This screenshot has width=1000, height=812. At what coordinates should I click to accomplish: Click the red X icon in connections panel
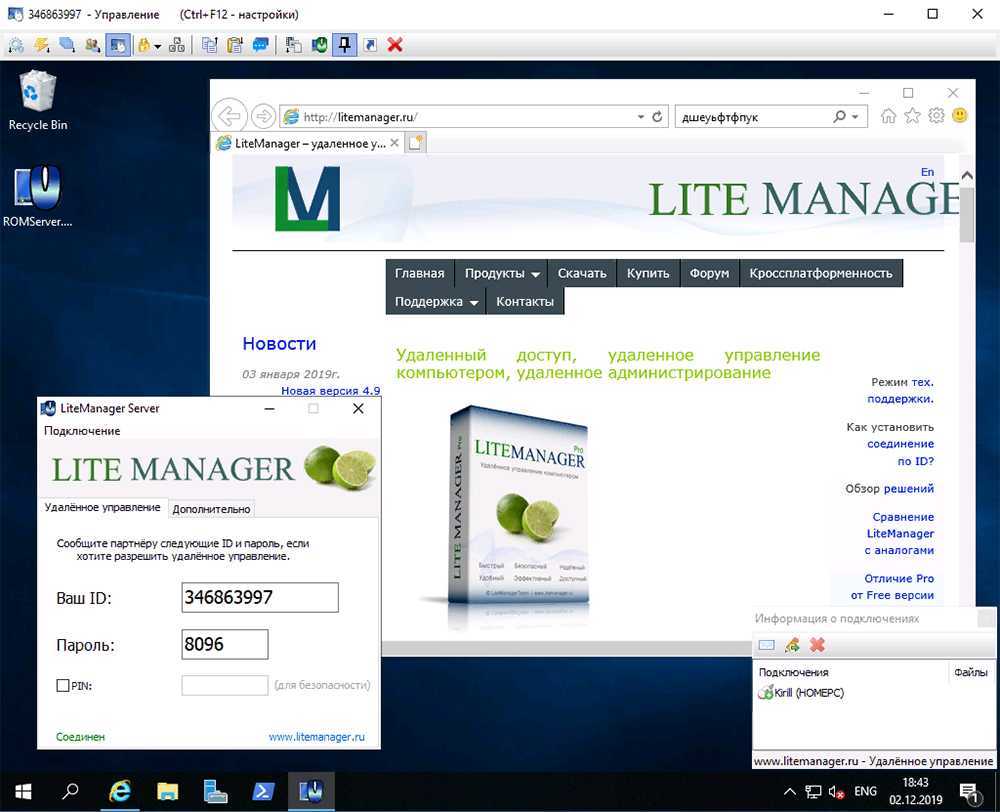[x=817, y=645]
